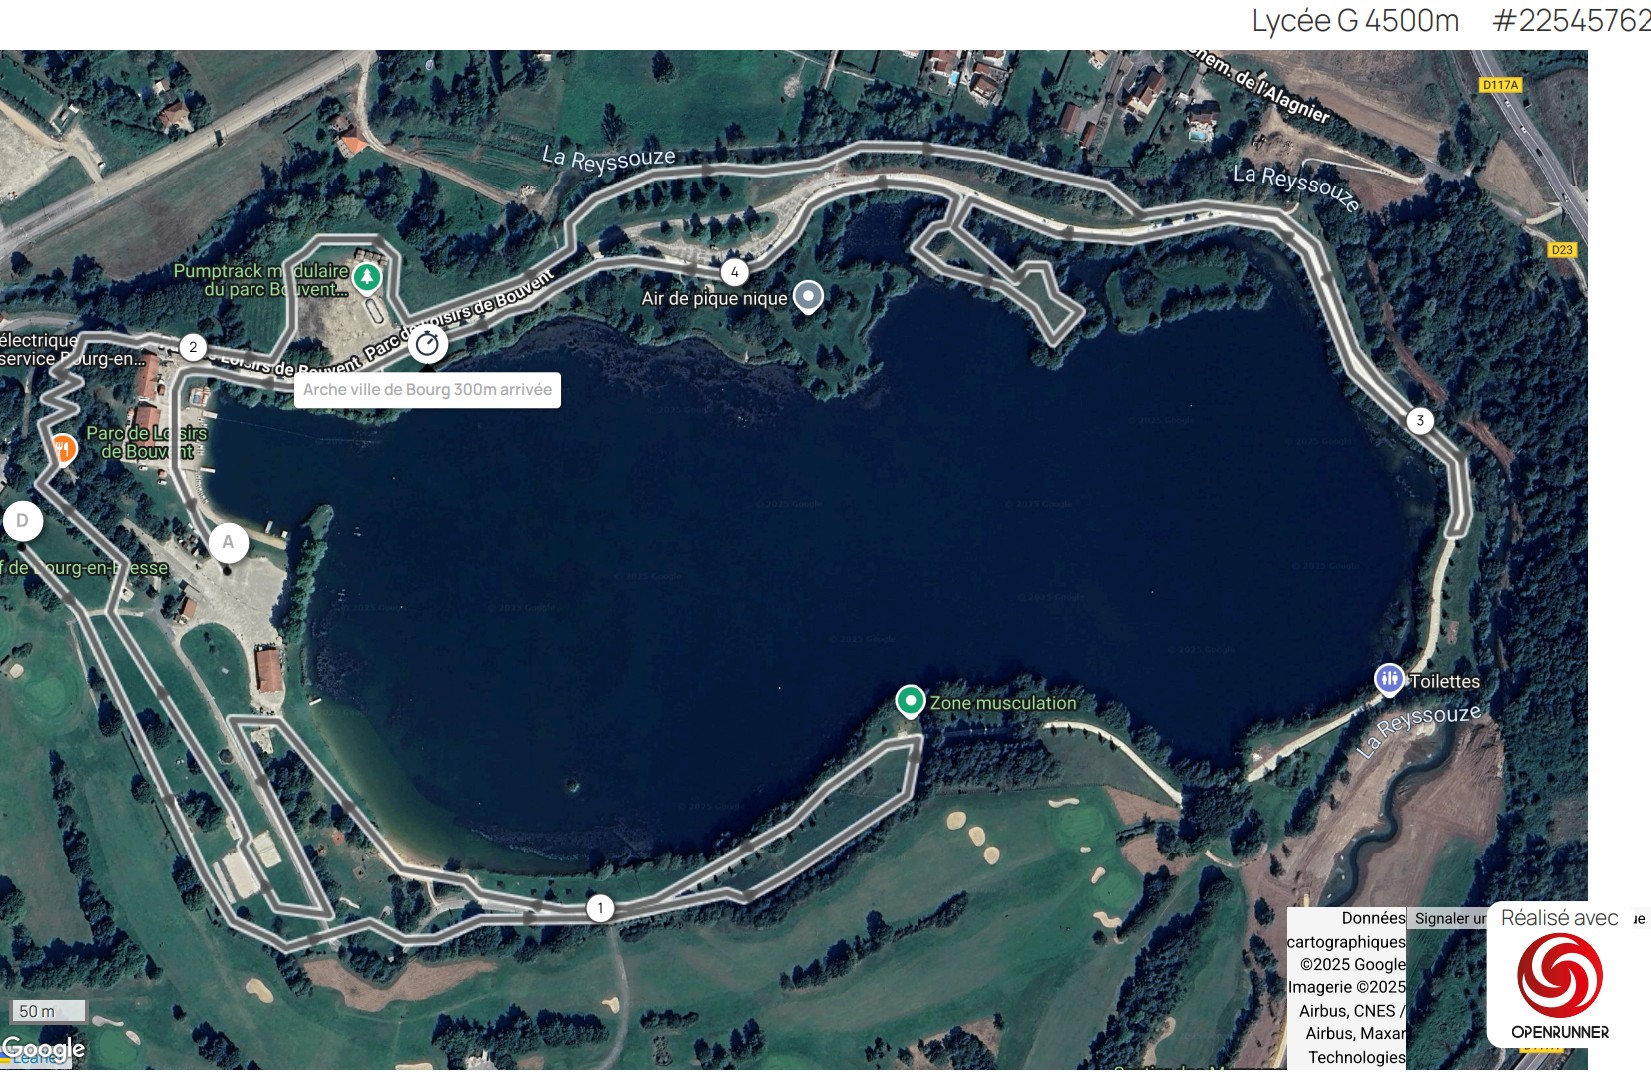Open the Zone musculation green marker
This screenshot has height=1074, width=1651.
pyautogui.click(x=910, y=701)
